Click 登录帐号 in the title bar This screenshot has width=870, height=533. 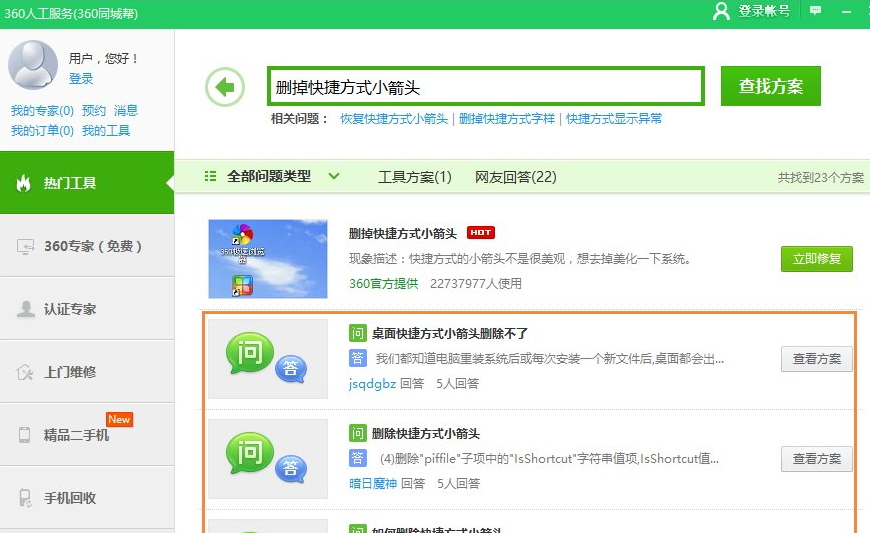[x=764, y=11]
